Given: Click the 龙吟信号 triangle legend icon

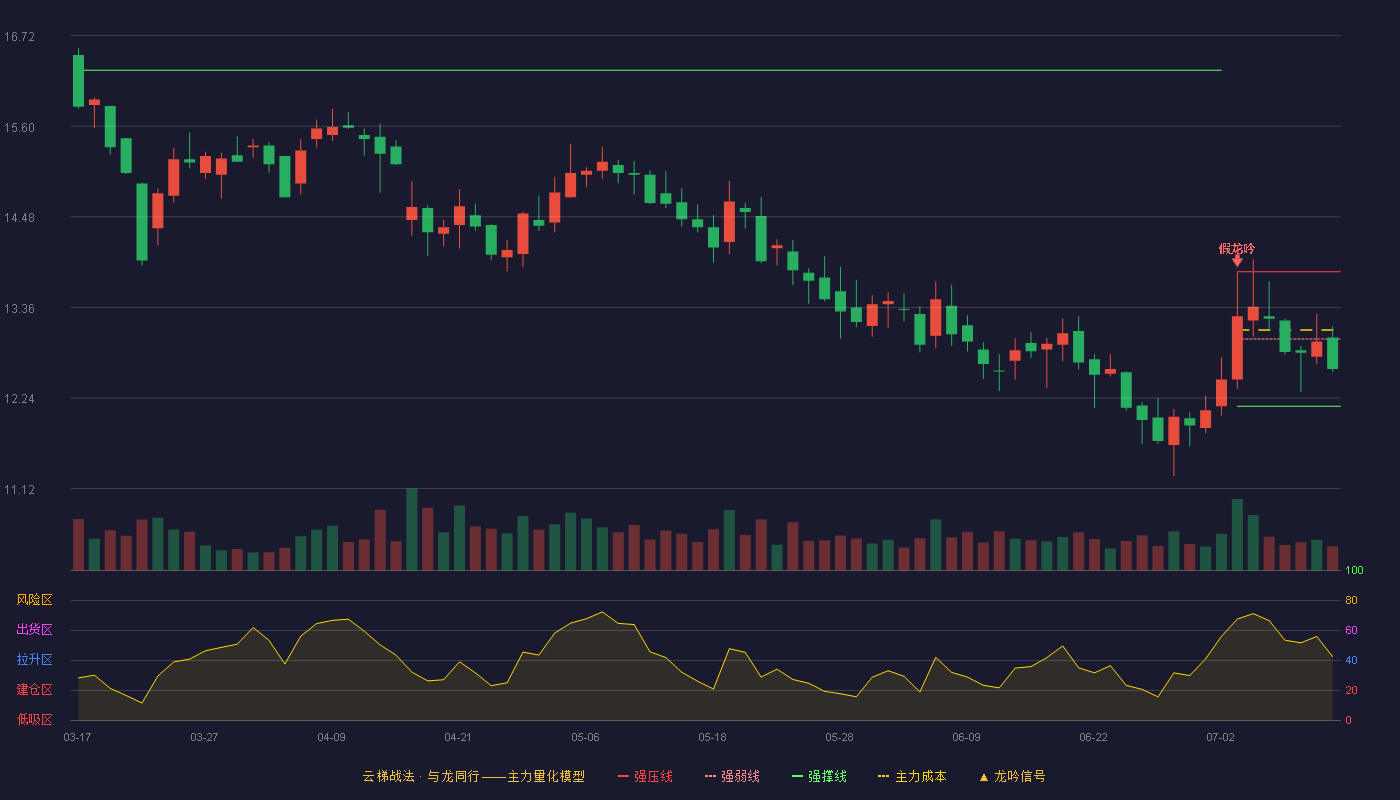Looking at the screenshot, I should (984, 777).
